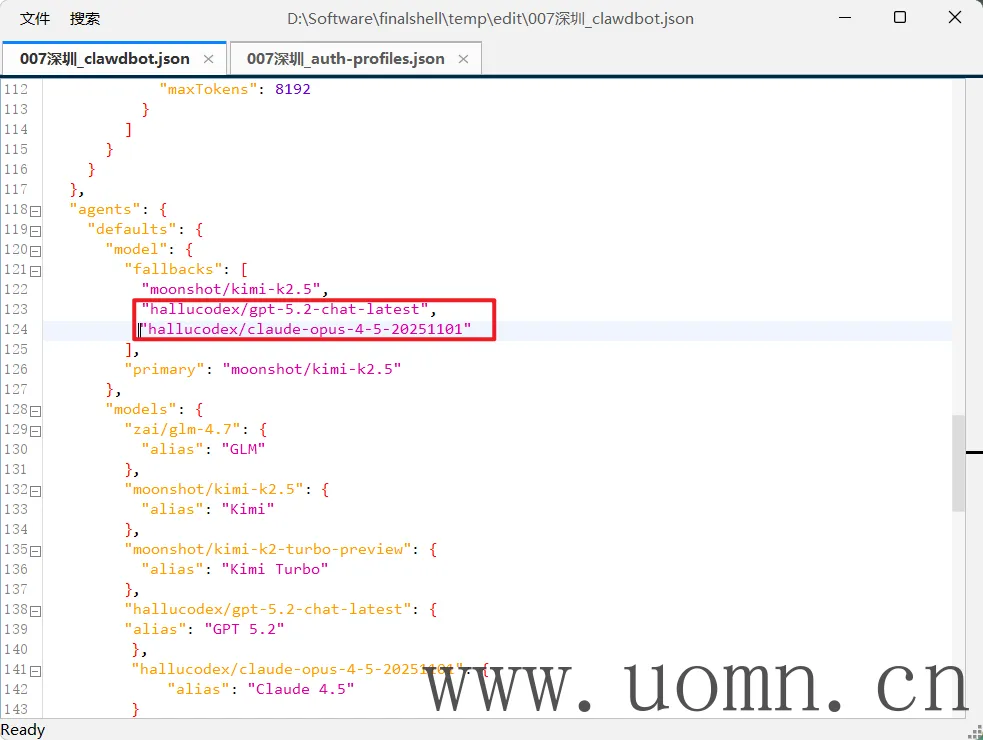
Task: Collapse the "moonshot/kimi-k2.5" entry at line 132
Action: point(36,490)
